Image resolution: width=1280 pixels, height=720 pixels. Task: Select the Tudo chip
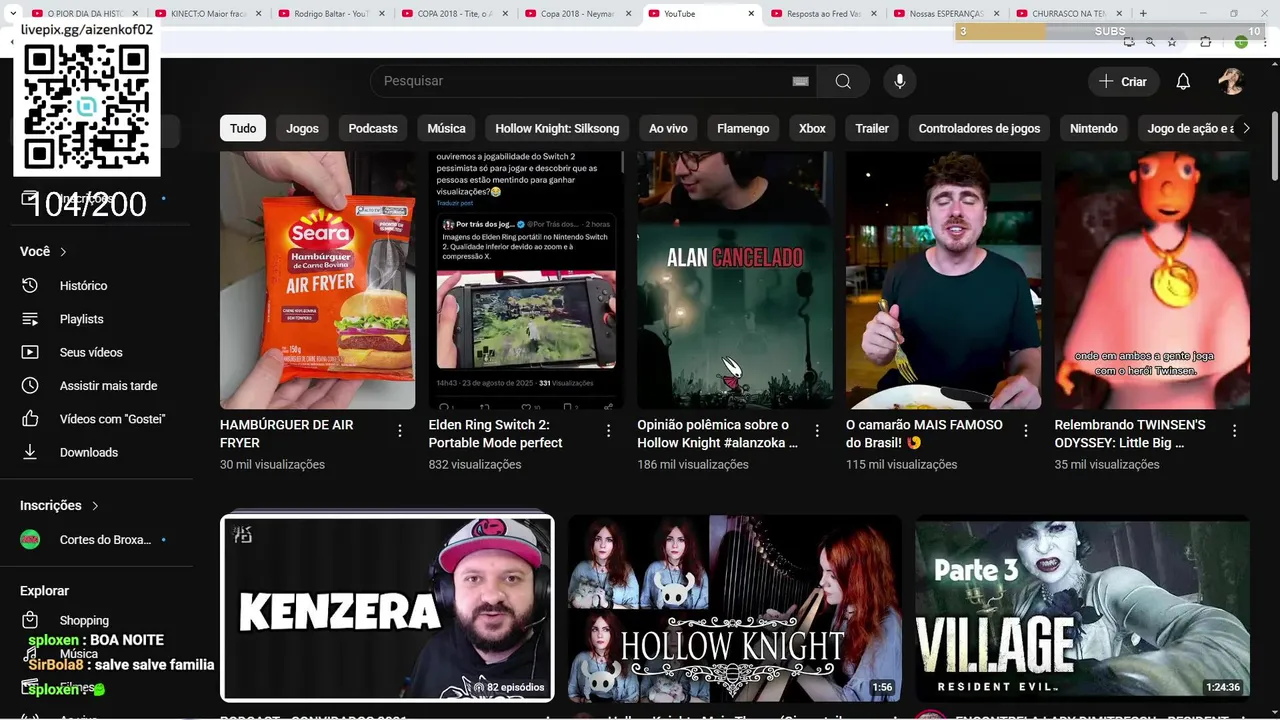pos(243,128)
